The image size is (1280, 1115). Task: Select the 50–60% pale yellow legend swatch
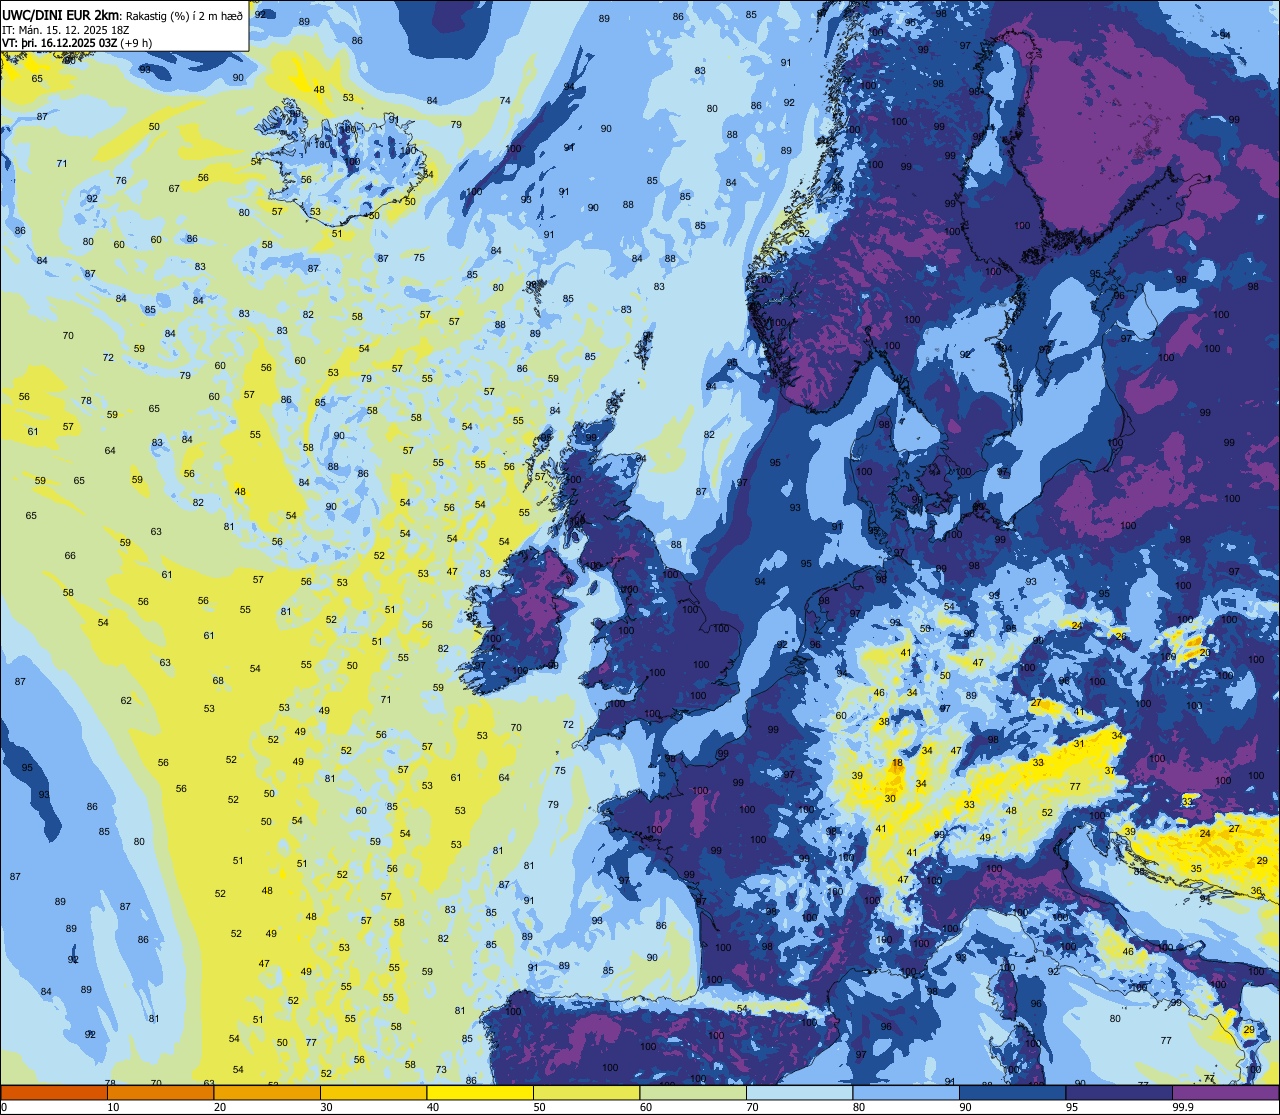(587, 1093)
